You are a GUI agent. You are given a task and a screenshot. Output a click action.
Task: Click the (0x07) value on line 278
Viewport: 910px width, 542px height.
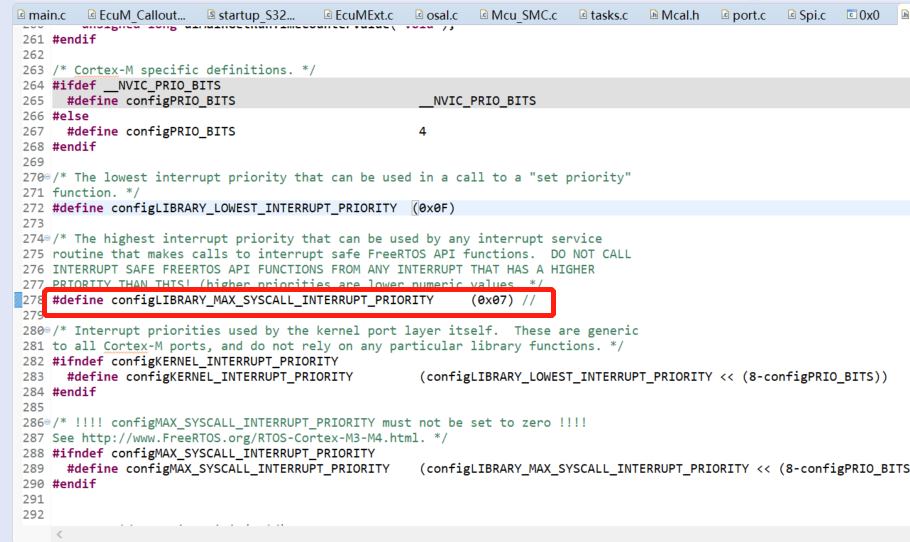pyautogui.click(x=492, y=300)
